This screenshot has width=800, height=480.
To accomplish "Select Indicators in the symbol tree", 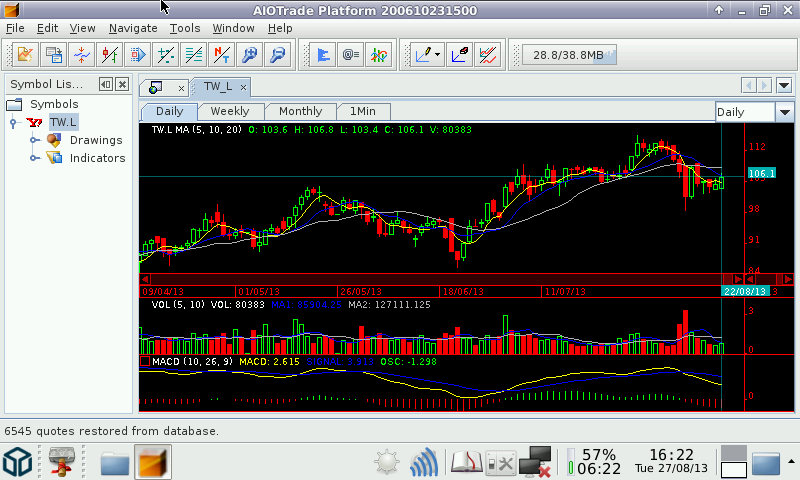I will pyautogui.click(x=97, y=158).
